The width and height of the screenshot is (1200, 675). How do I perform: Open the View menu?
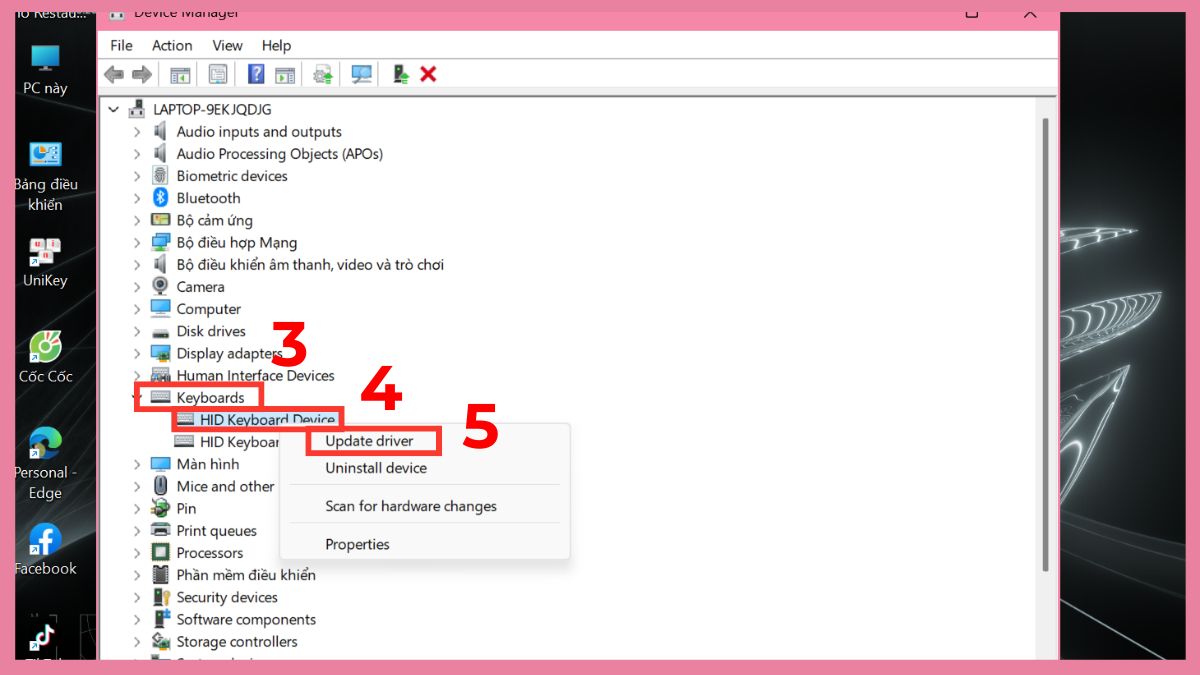[x=227, y=45]
